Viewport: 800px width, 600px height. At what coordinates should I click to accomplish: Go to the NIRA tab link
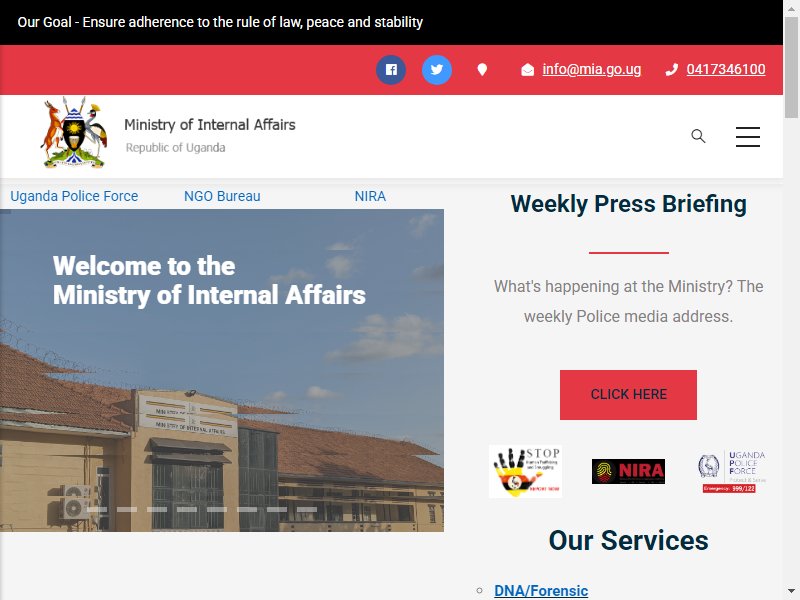[x=370, y=196]
